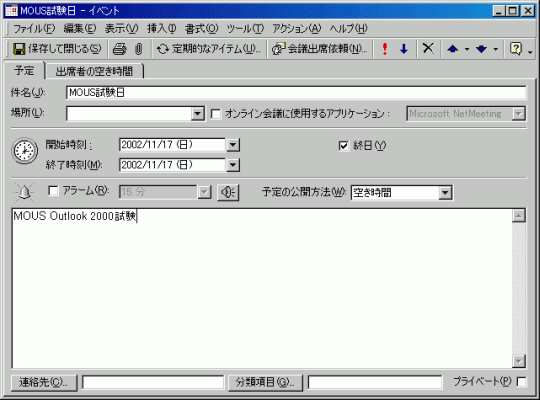Toggle the Private (プライベート) checkbox

[x=522, y=382]
